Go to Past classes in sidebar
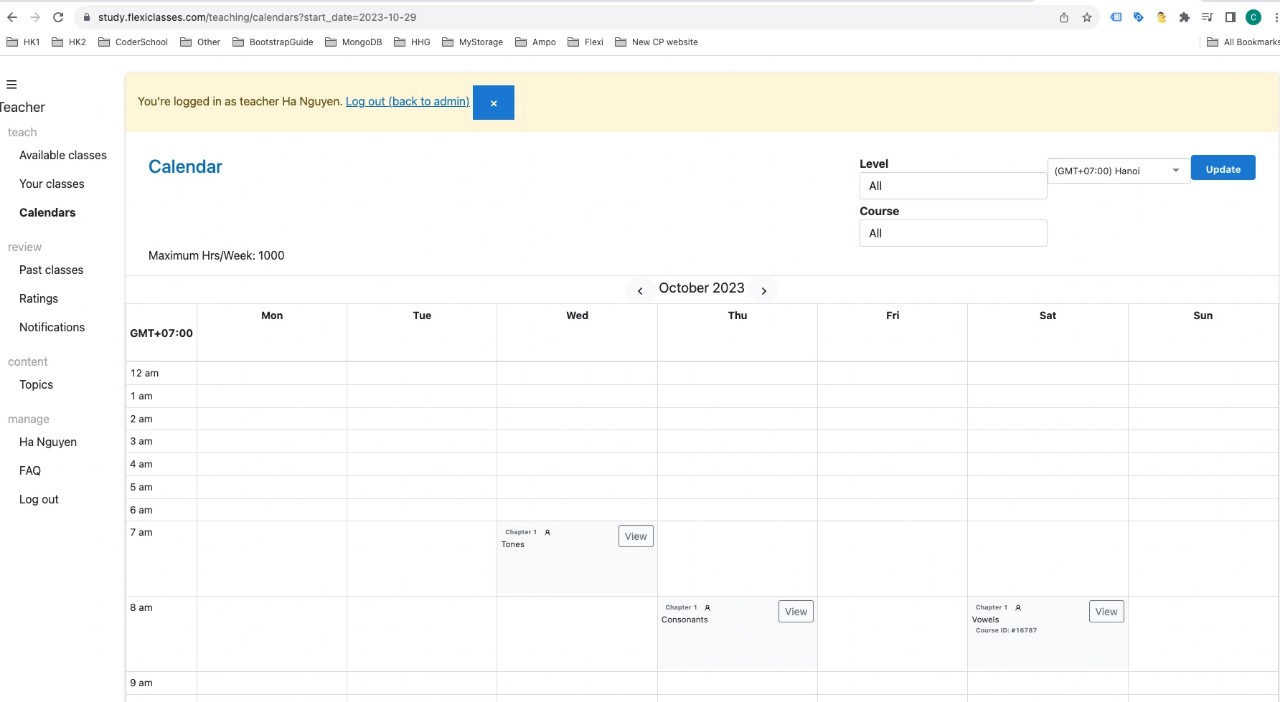Image resolution: width=1280 pixels, height=702 pixels. point(51,270)
